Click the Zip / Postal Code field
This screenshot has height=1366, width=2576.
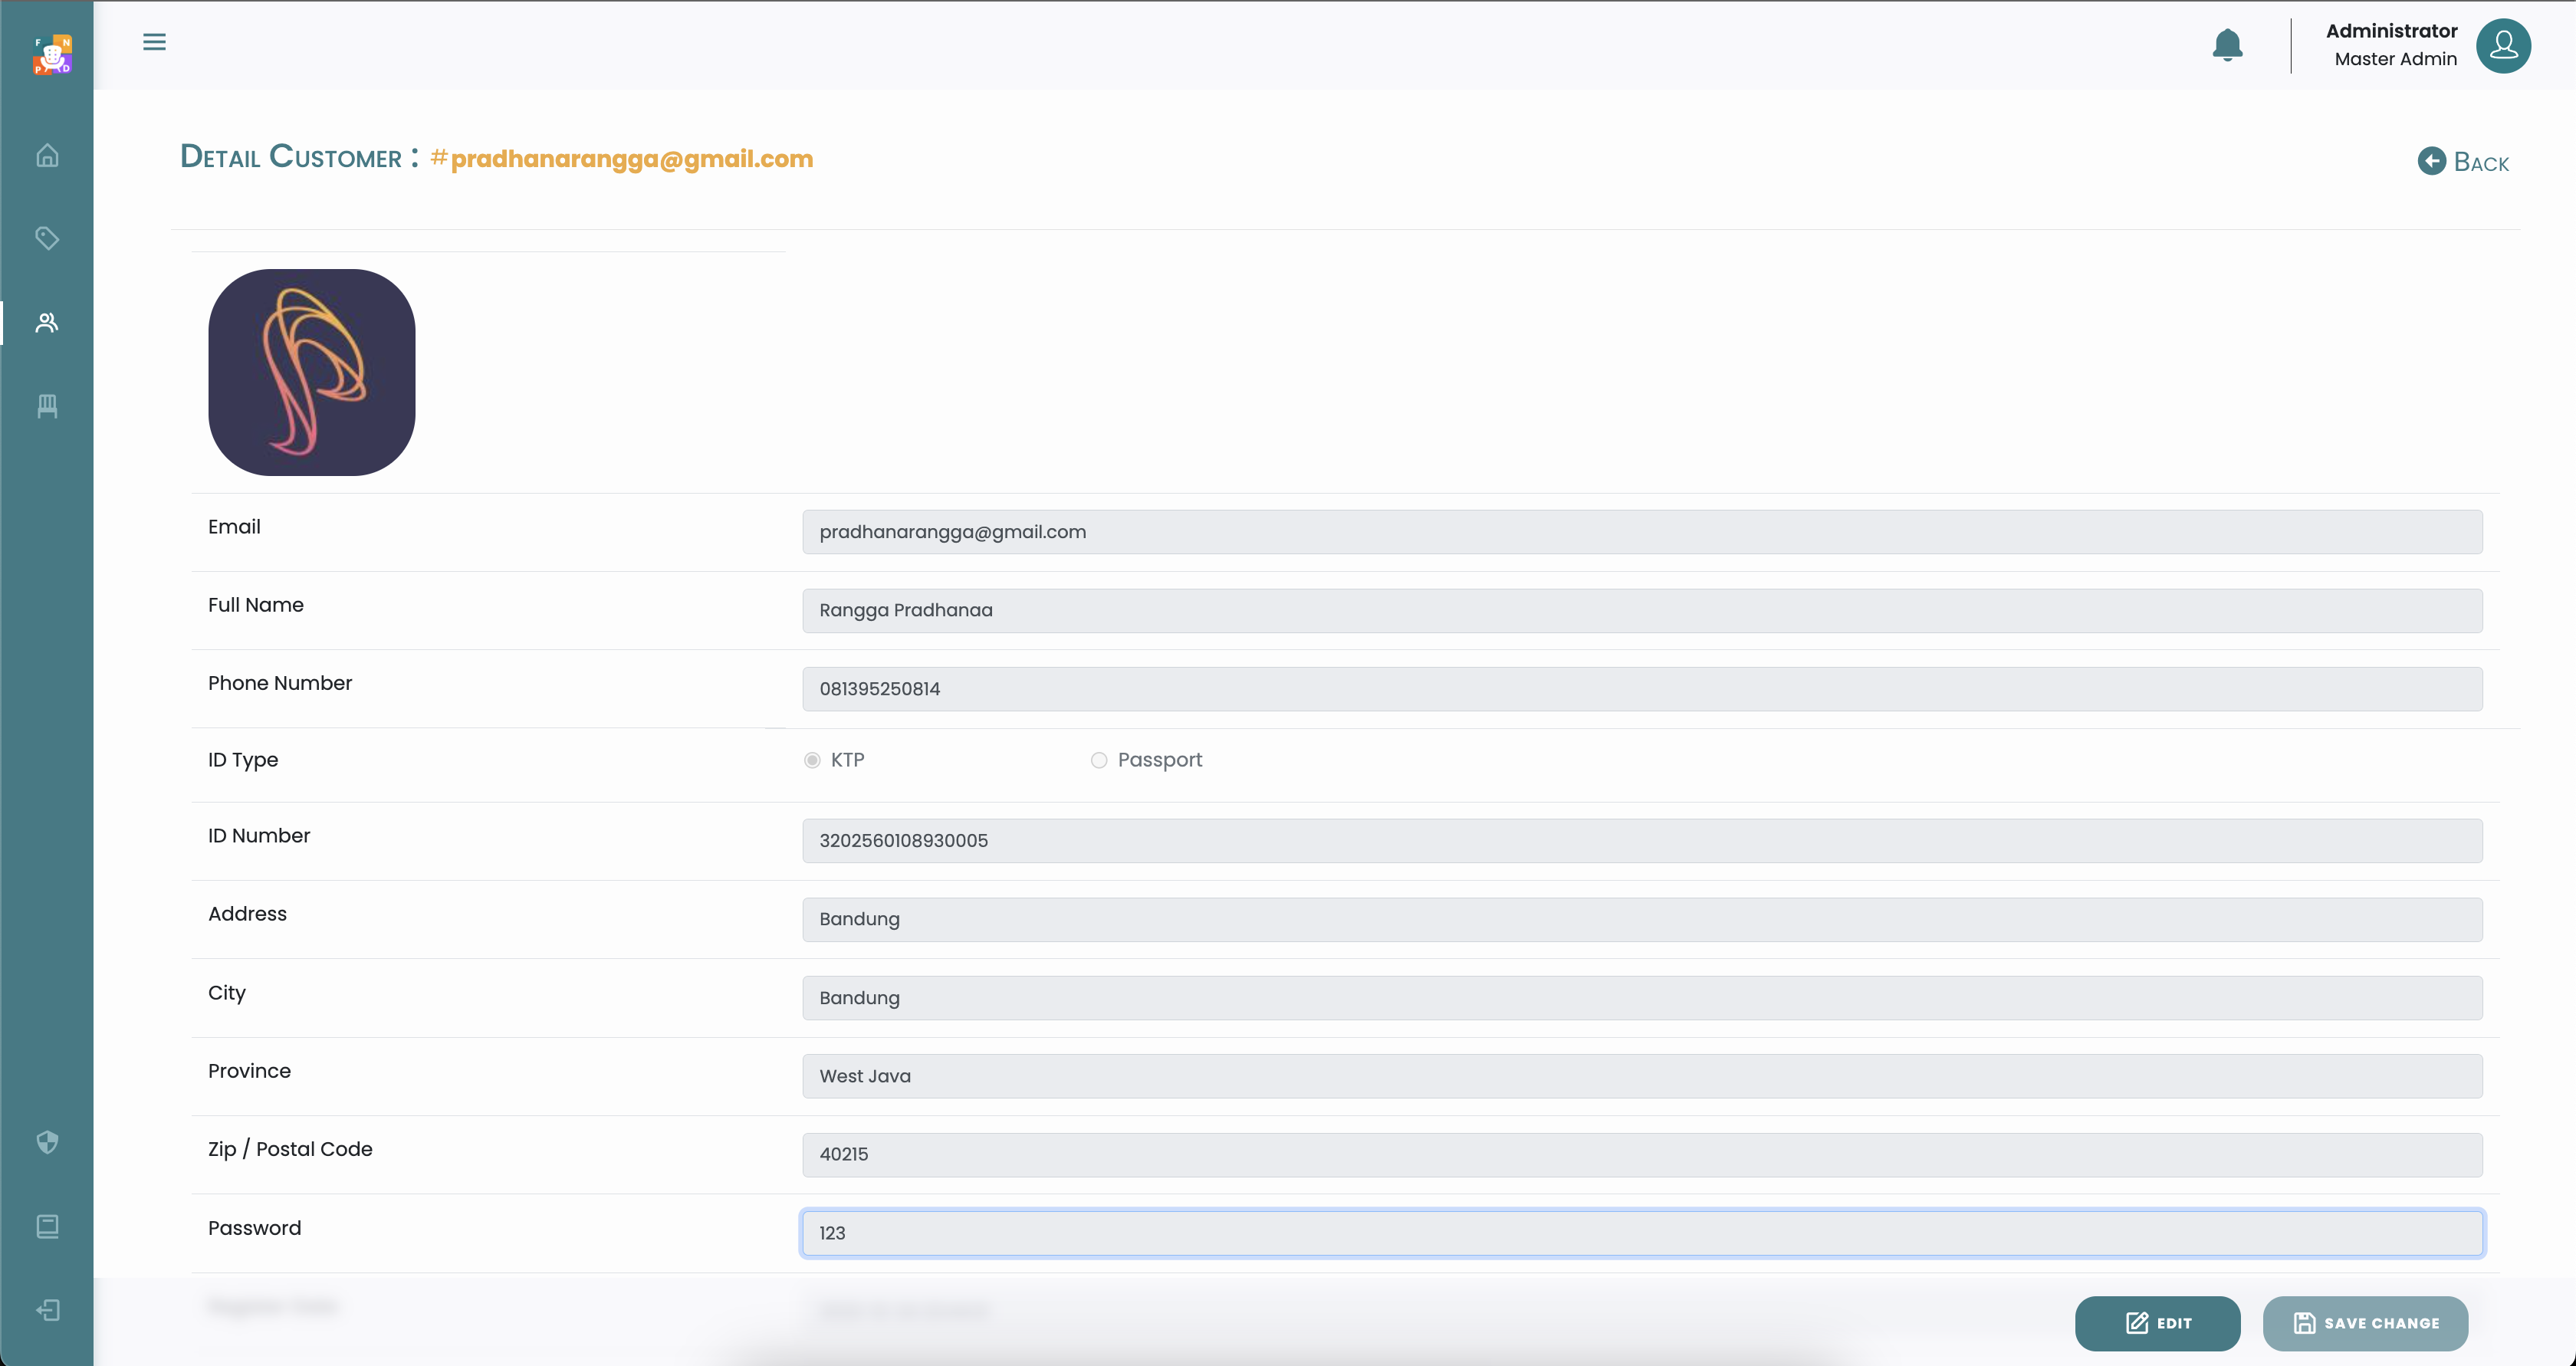[x=1642, y=1154]
